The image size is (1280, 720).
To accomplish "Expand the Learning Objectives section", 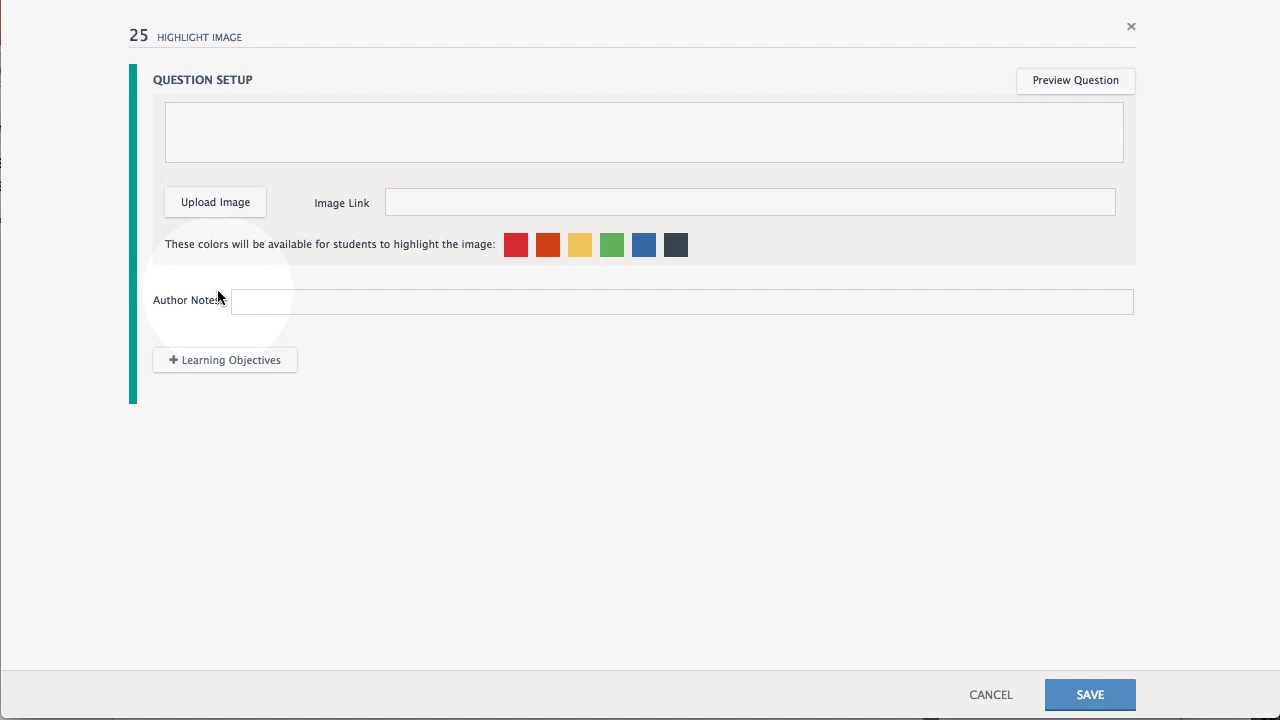I will pyautogui.click(x=225, y=360).
